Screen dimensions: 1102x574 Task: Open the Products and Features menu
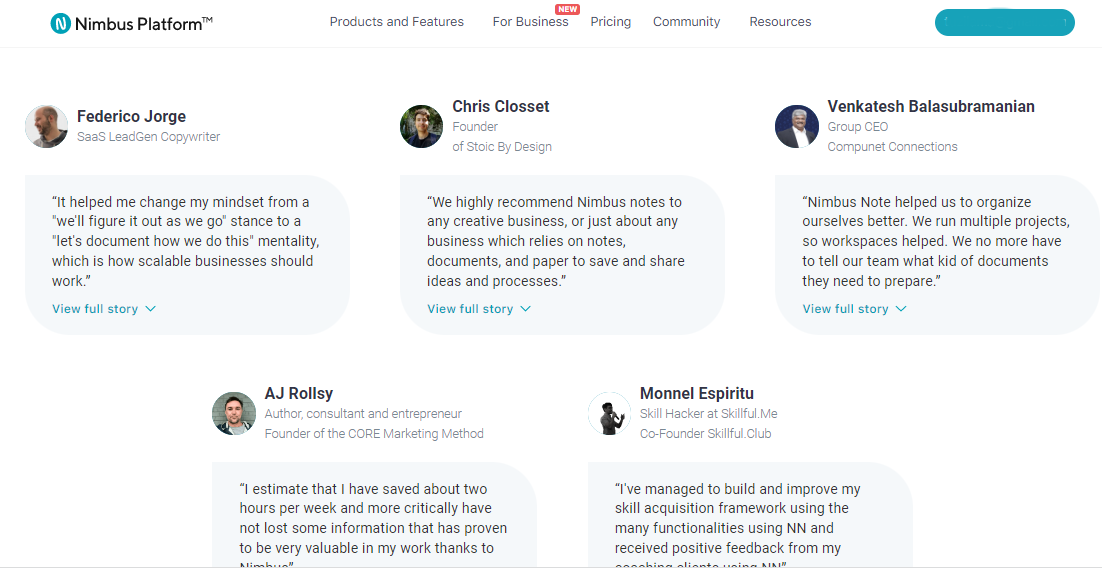click(396, 22)
